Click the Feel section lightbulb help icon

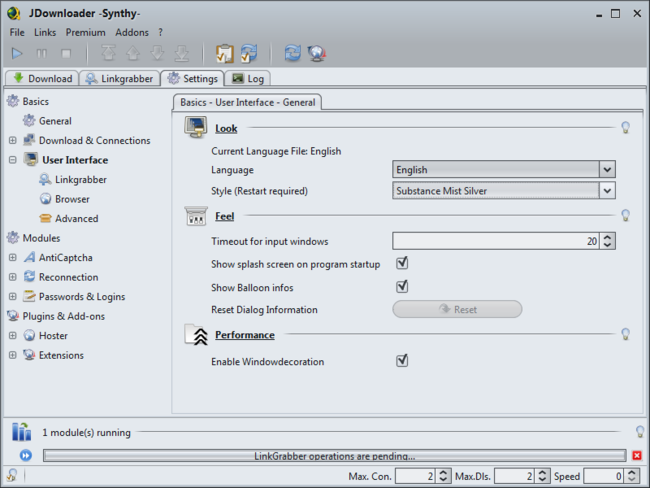click(626, 215)
